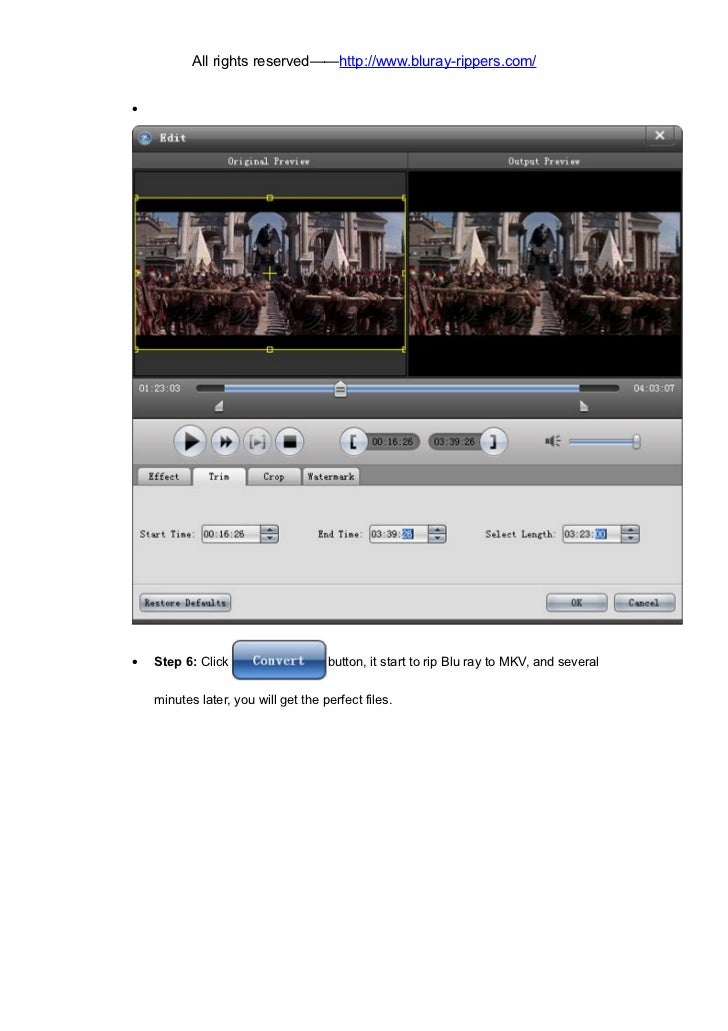Open the Watermark tab
728x1031 pixels.
point(331,477)
